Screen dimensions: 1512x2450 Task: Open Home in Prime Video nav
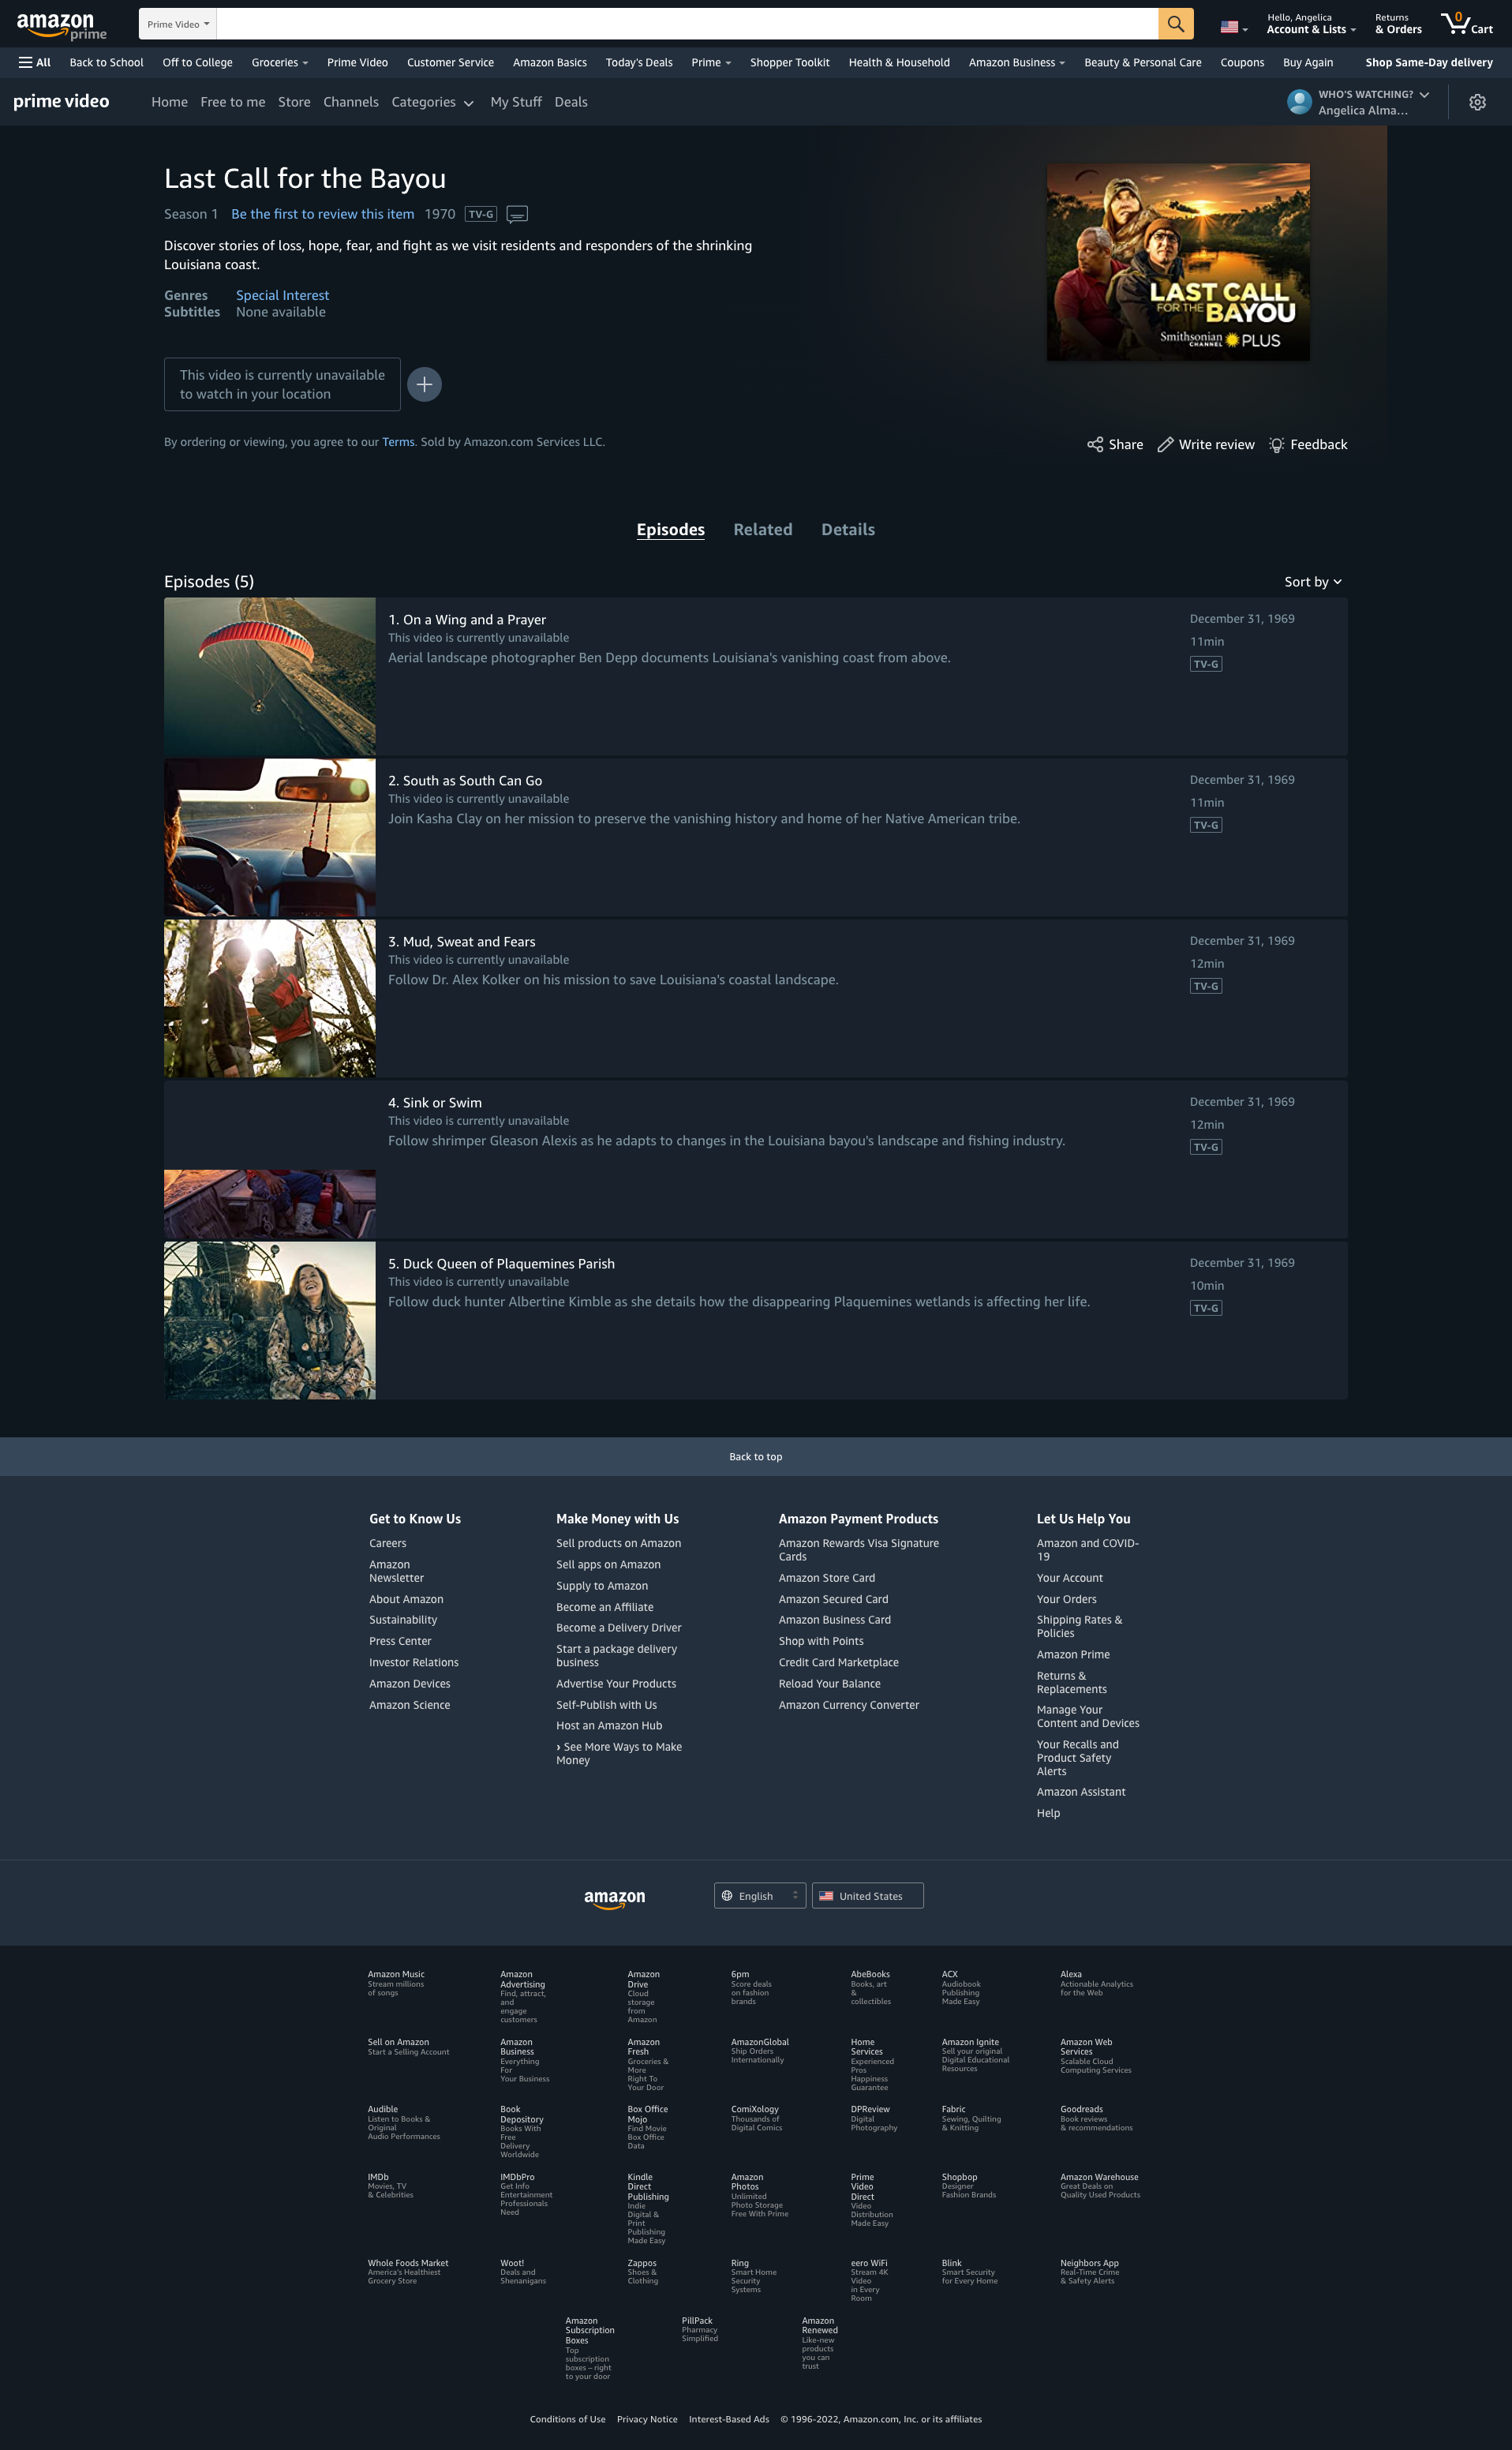pos(169,102)
